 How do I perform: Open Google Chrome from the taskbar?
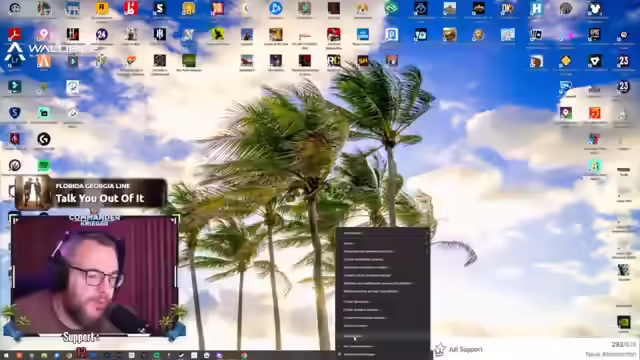tap(244, 356)
